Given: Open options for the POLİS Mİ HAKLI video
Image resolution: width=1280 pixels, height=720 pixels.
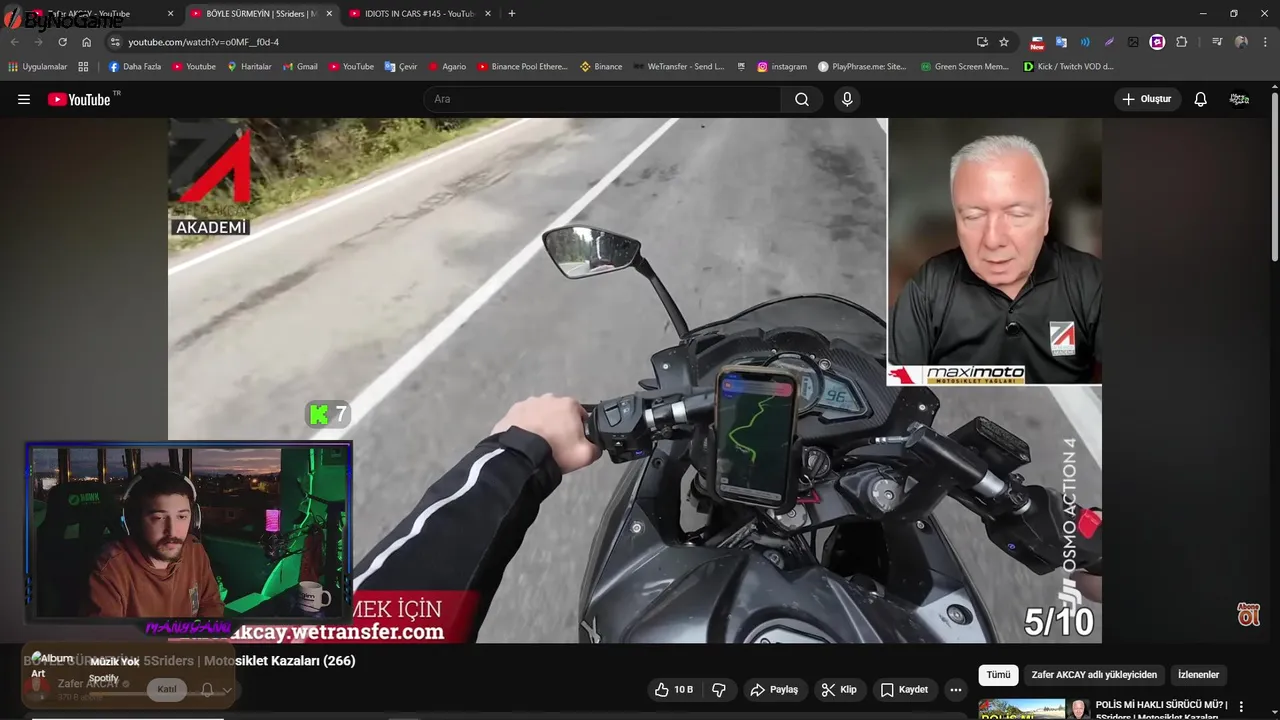Looking at the screenshot, I should (1241, 706).
